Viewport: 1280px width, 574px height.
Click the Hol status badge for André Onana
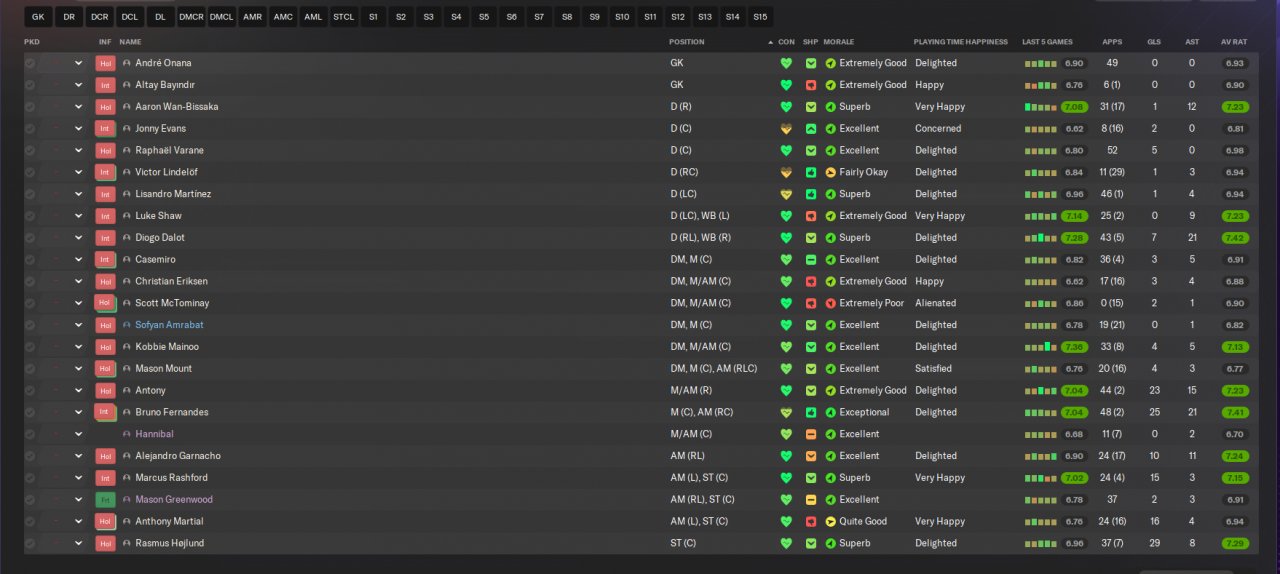pos(105,63)
